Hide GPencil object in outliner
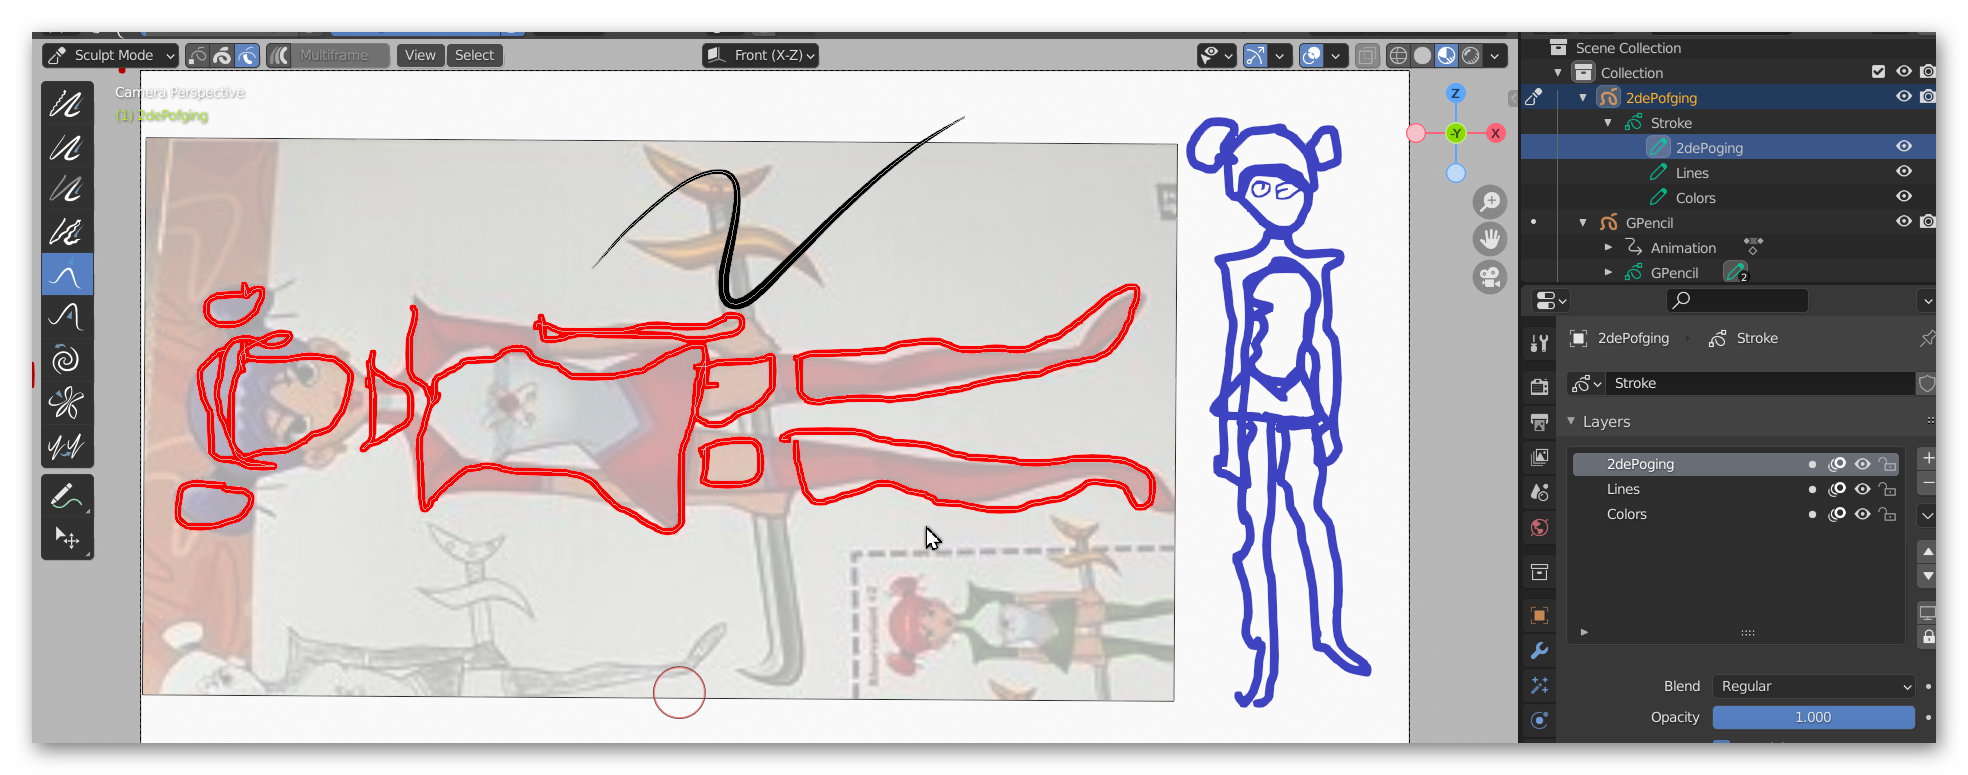 [1904, 222]
